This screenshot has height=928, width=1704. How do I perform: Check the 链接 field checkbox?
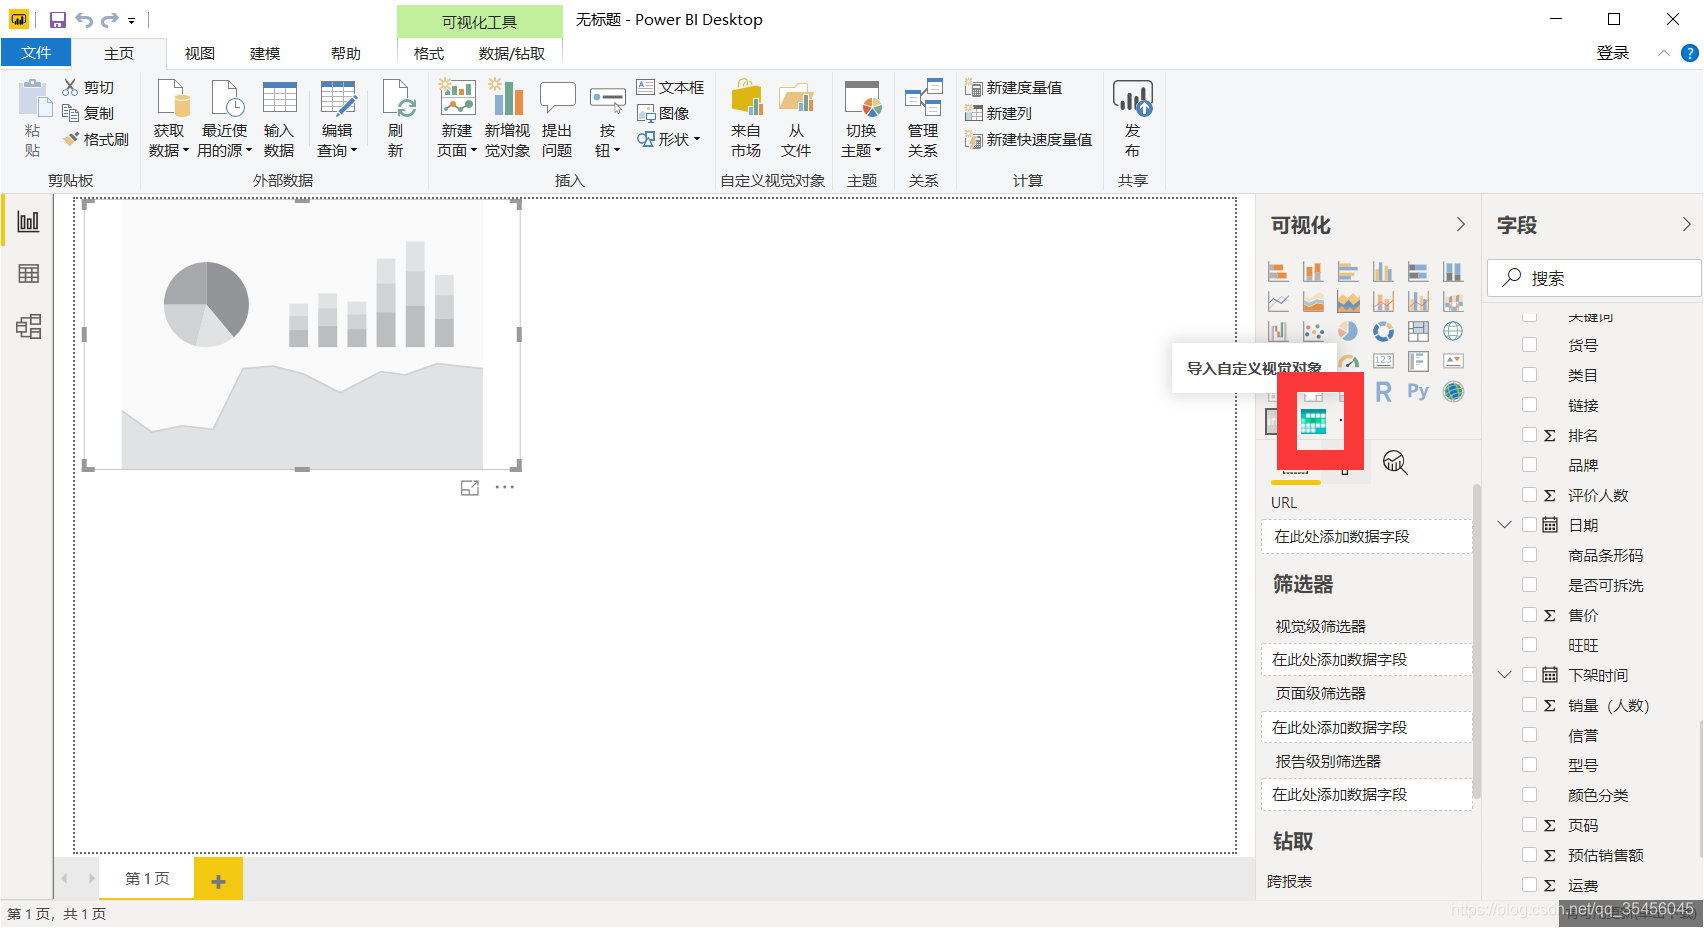[1529, 405]
